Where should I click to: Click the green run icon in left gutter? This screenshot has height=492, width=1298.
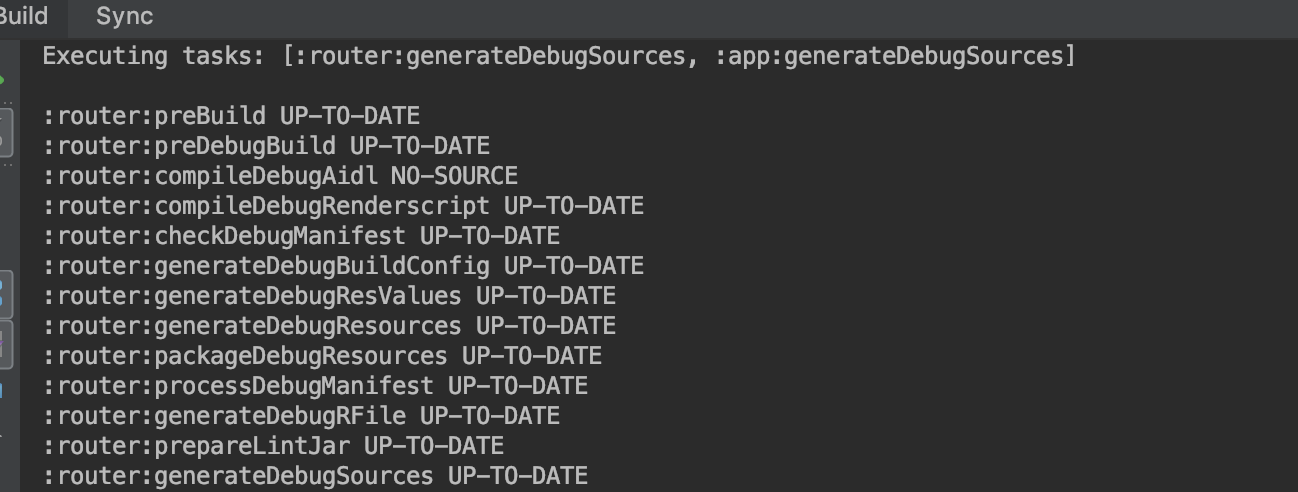point(3,79)
